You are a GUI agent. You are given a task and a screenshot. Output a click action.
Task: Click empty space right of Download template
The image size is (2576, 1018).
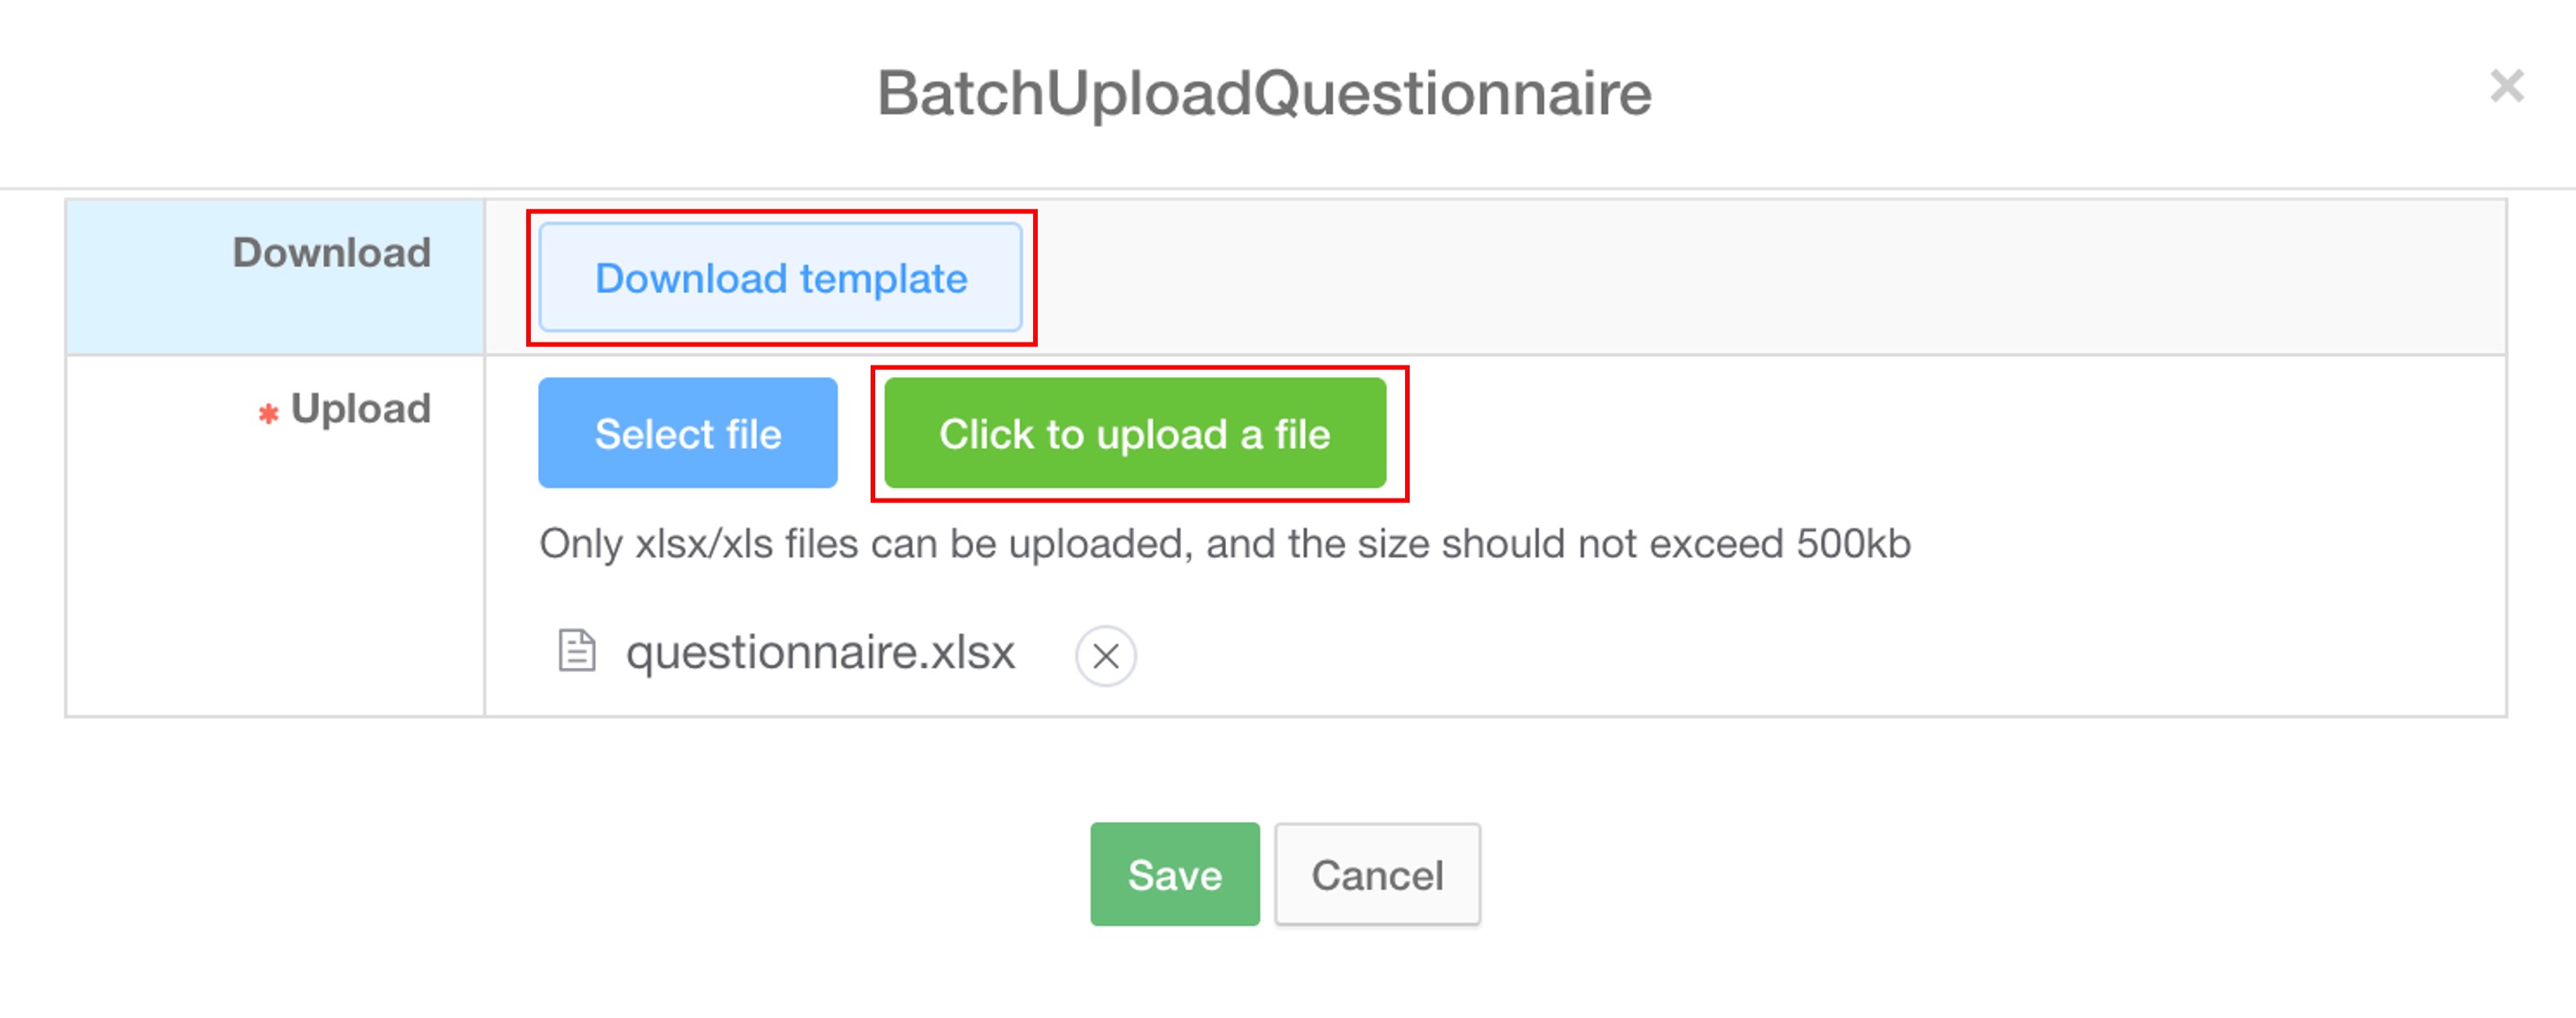click(x=1700, y=277)
